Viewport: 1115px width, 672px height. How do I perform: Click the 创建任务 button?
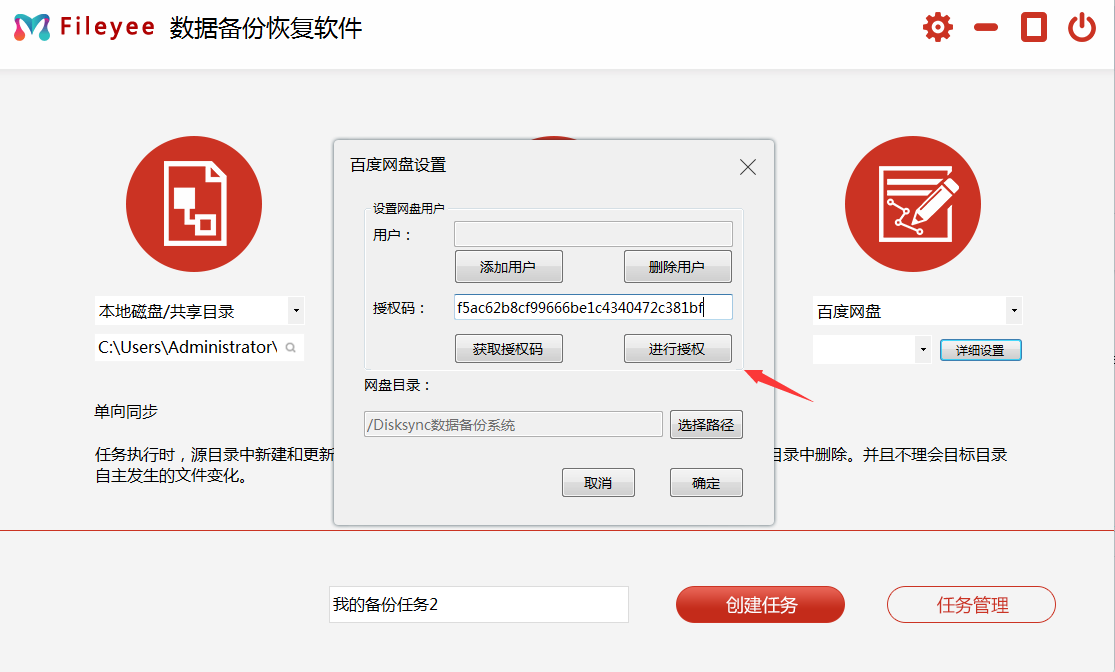[760, 604]
